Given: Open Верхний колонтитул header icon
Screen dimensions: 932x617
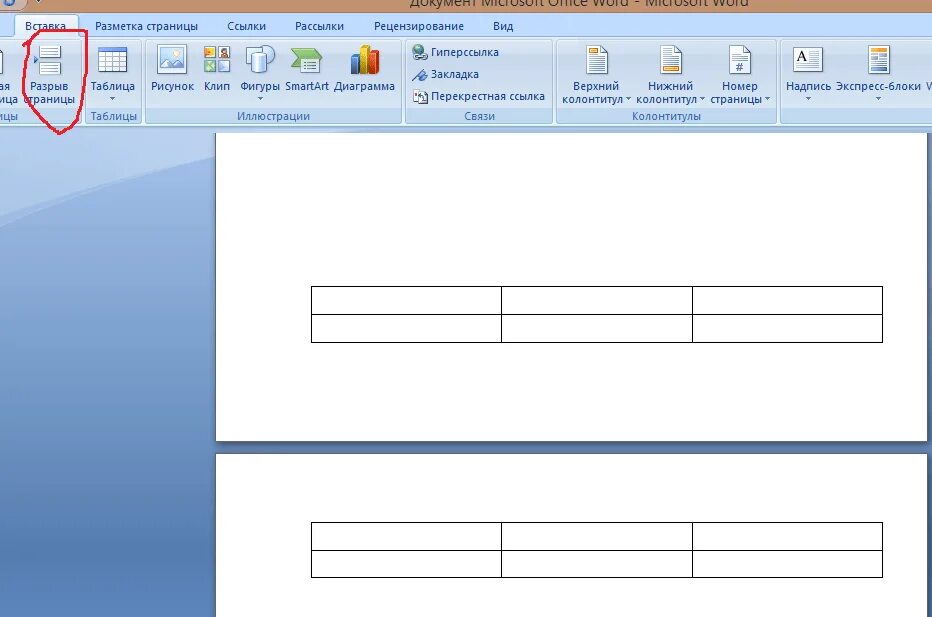Looking at the screenshot, I should tap(596, 60).
